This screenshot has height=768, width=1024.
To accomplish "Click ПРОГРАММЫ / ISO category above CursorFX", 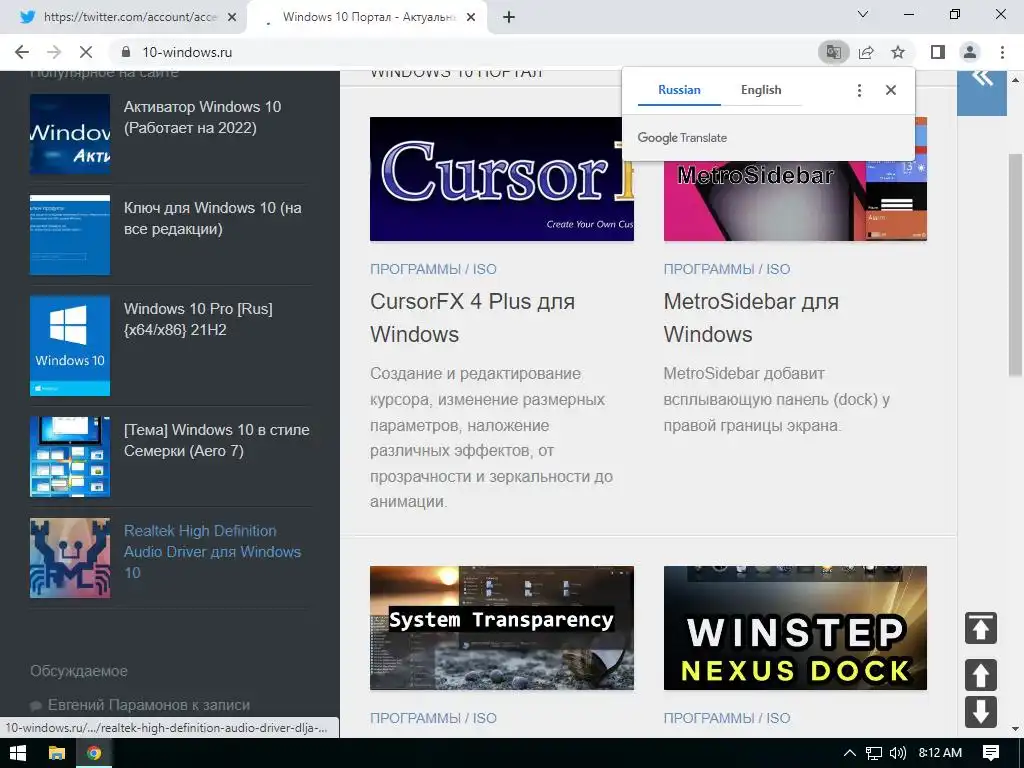I will click(x=433, y=269).
